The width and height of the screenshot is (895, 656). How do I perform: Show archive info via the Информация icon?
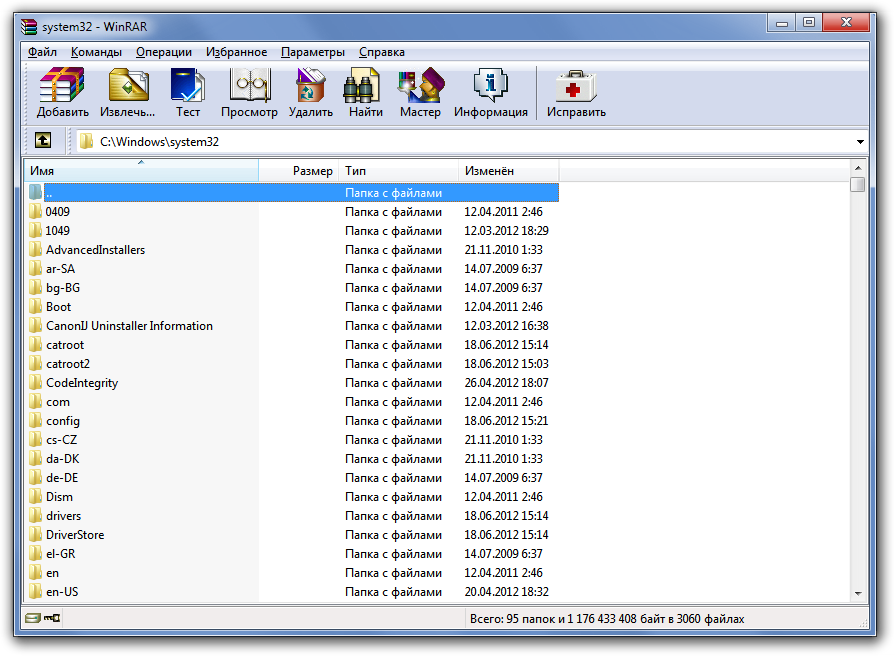490,85
